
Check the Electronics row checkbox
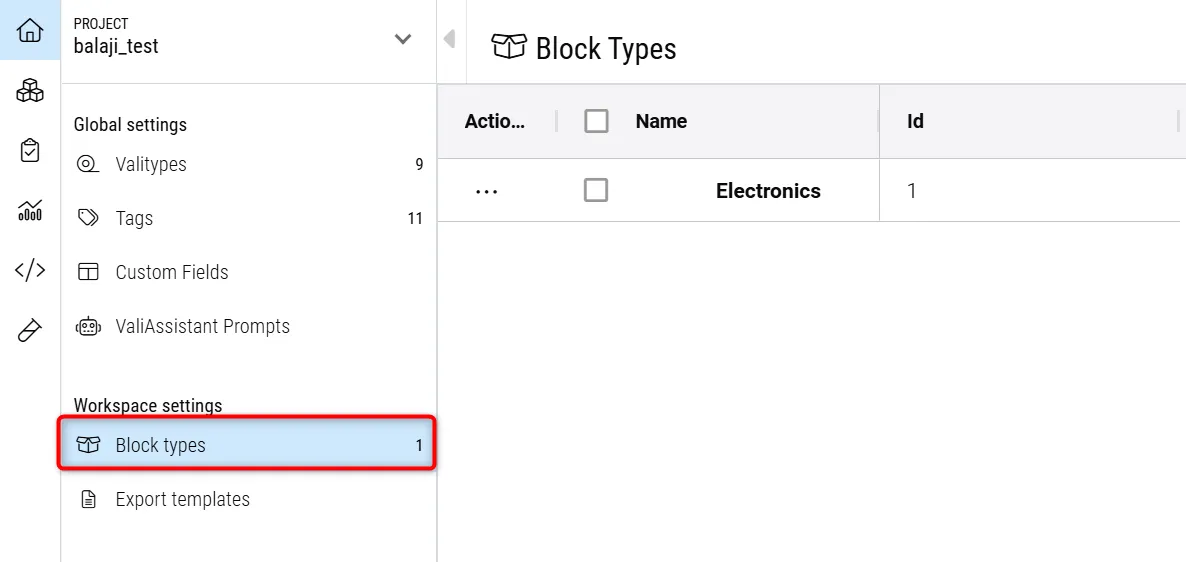tap(596, 190)
